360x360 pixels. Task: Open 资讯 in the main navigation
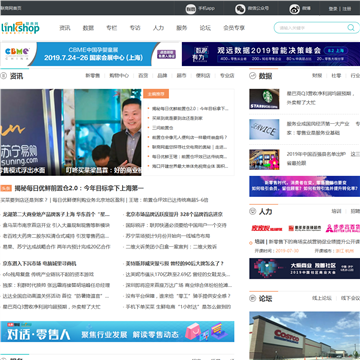coord(65,28)
